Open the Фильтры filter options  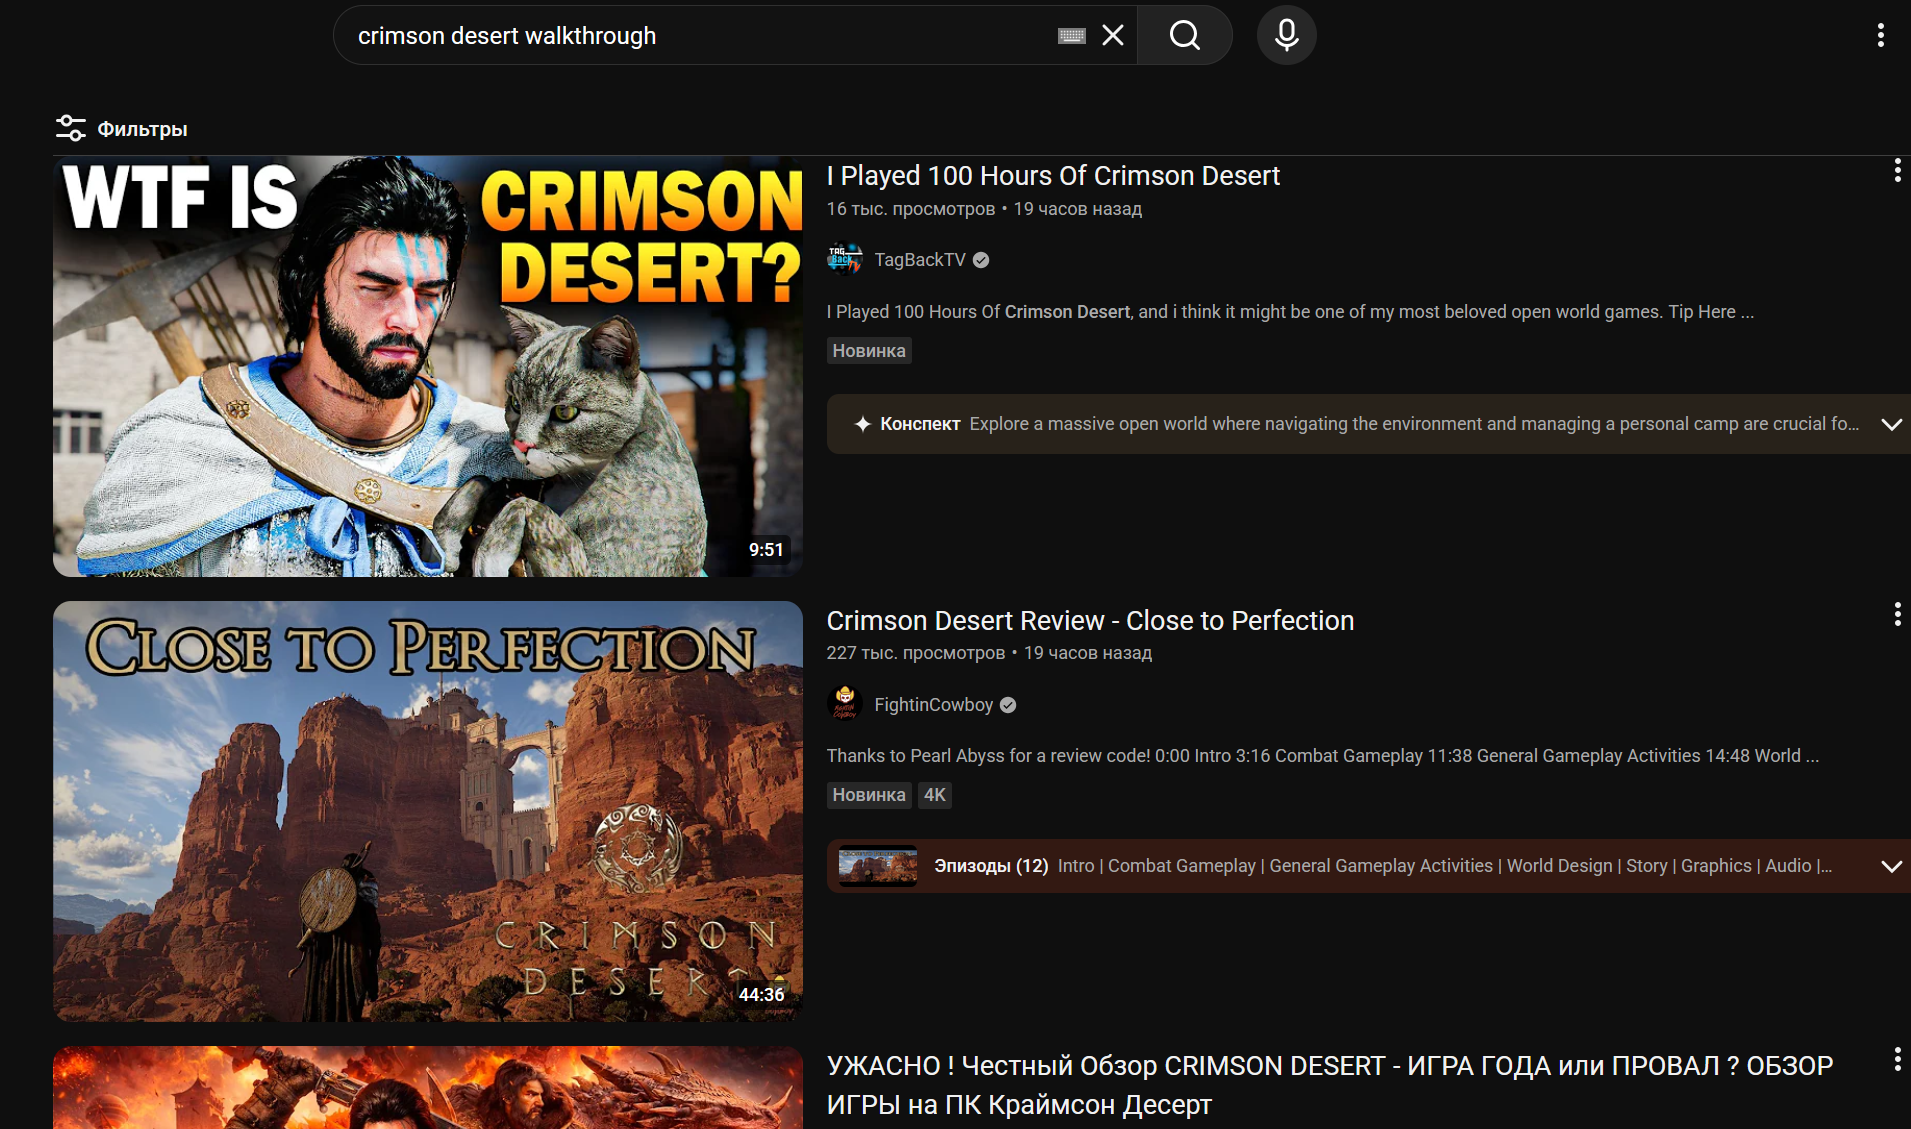click(122, 129)
